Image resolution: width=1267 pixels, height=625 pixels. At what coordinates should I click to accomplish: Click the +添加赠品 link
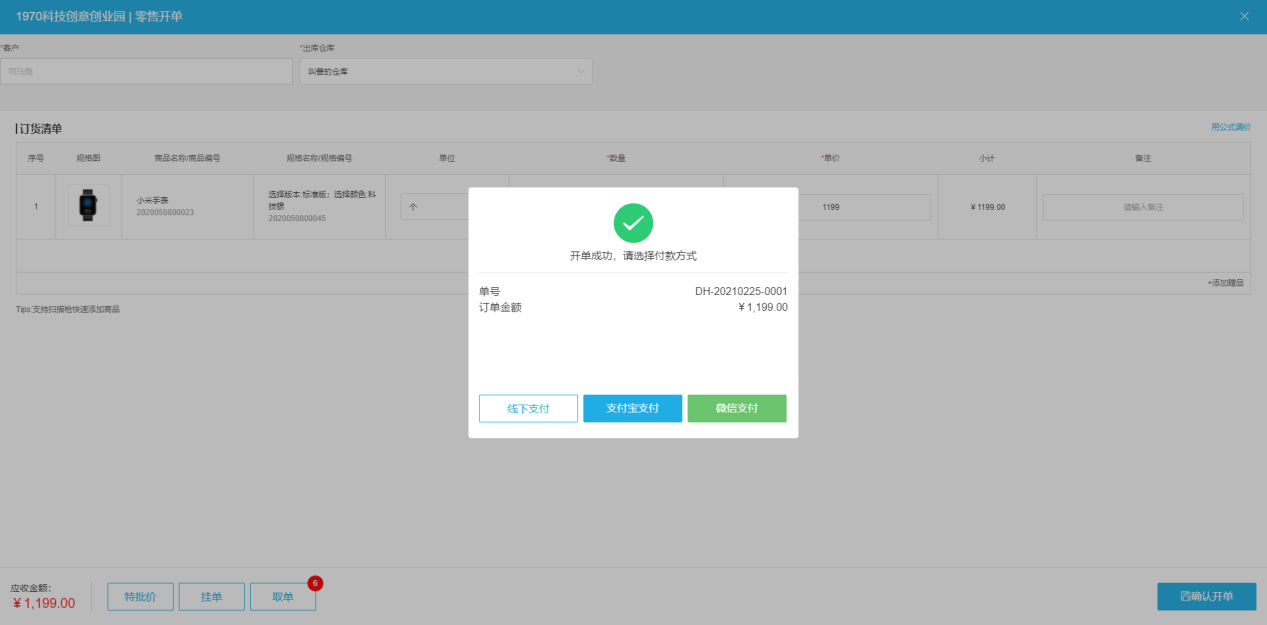(x=1225, y=283)
